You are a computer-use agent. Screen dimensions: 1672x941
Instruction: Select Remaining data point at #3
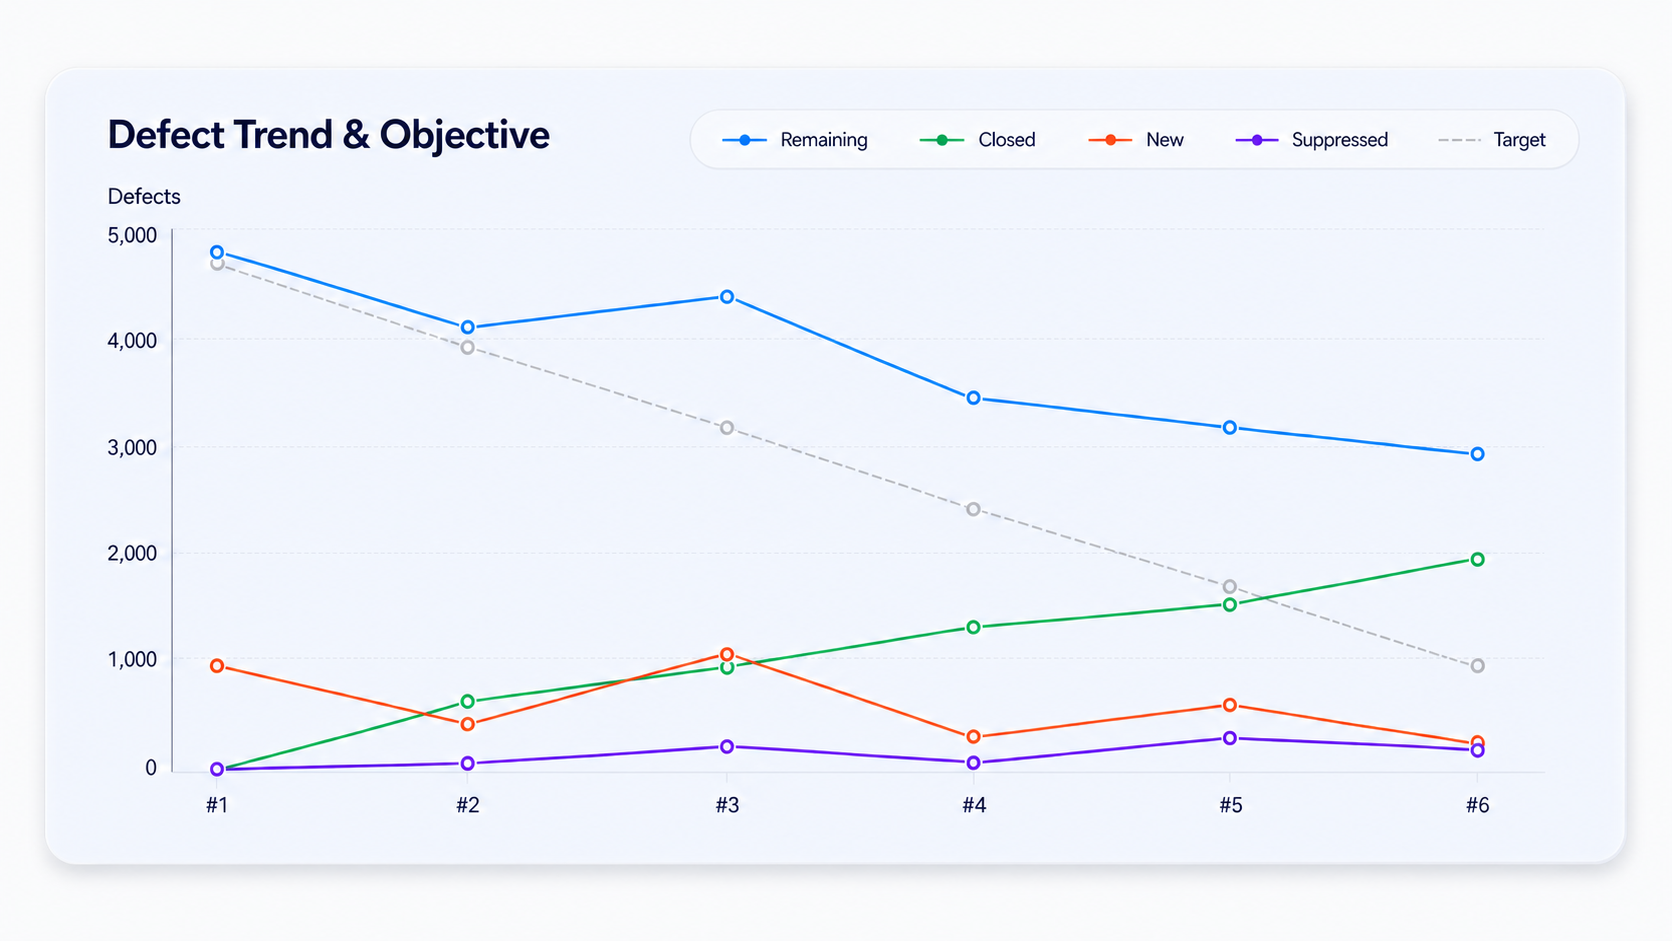pos(727,297)
